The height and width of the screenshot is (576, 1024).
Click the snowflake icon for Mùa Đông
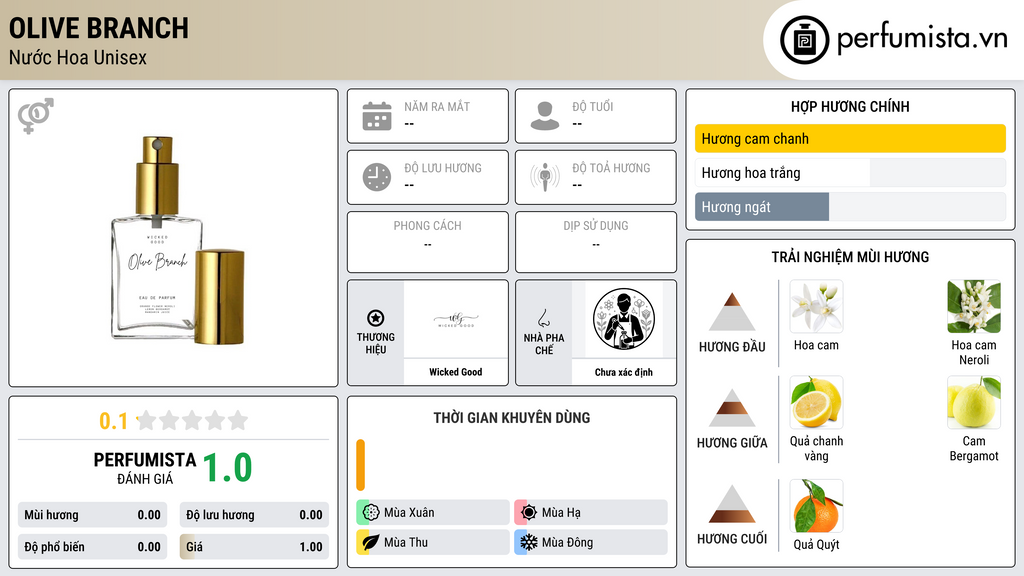point(528,542)
